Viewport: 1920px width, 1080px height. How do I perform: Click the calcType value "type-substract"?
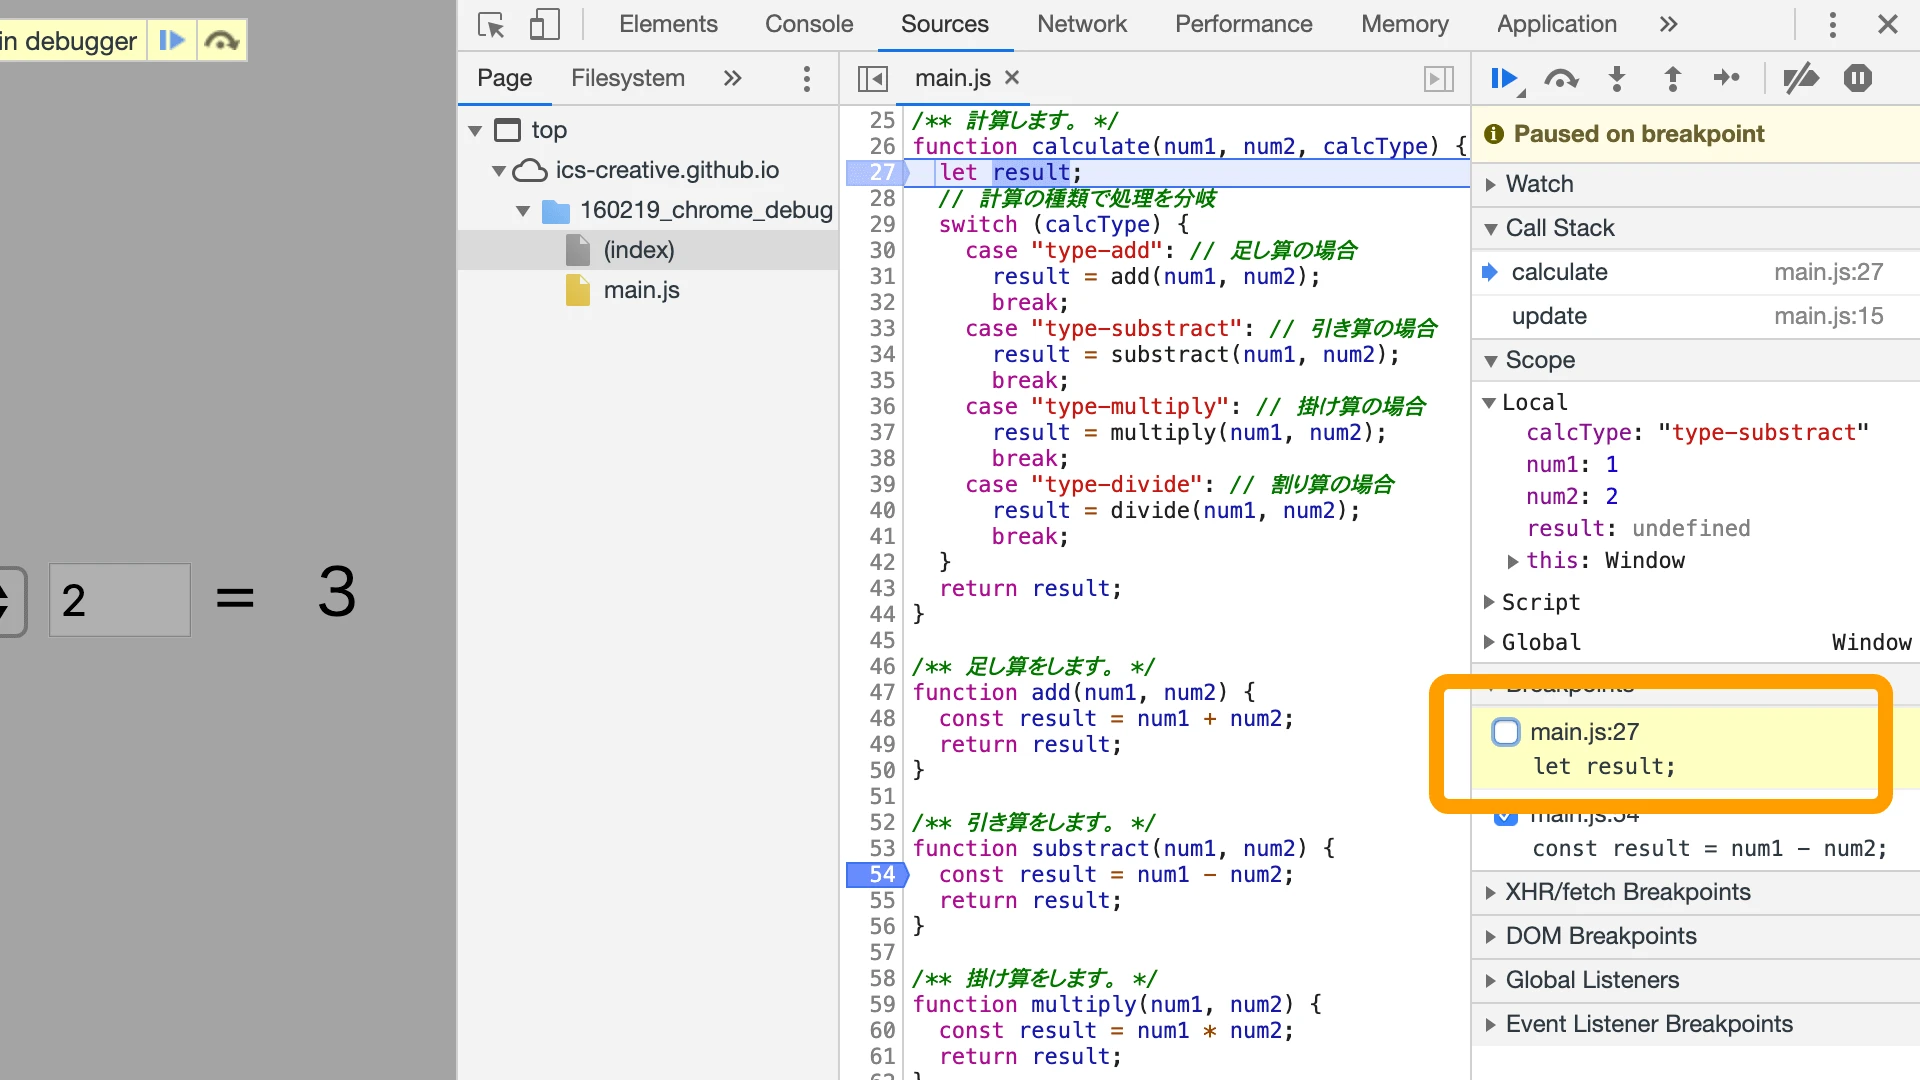[1763, 433]
